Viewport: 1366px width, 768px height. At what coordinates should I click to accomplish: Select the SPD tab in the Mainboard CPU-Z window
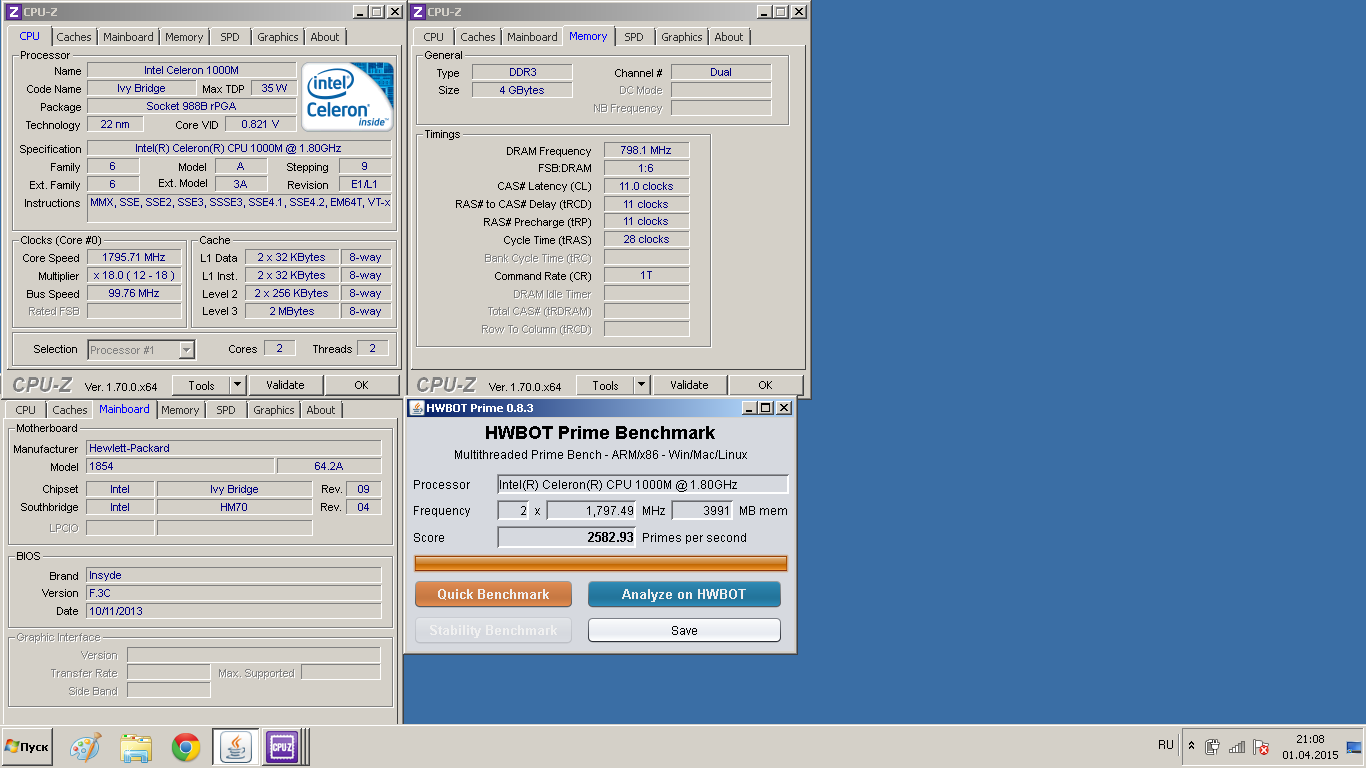tap(226, 410)
